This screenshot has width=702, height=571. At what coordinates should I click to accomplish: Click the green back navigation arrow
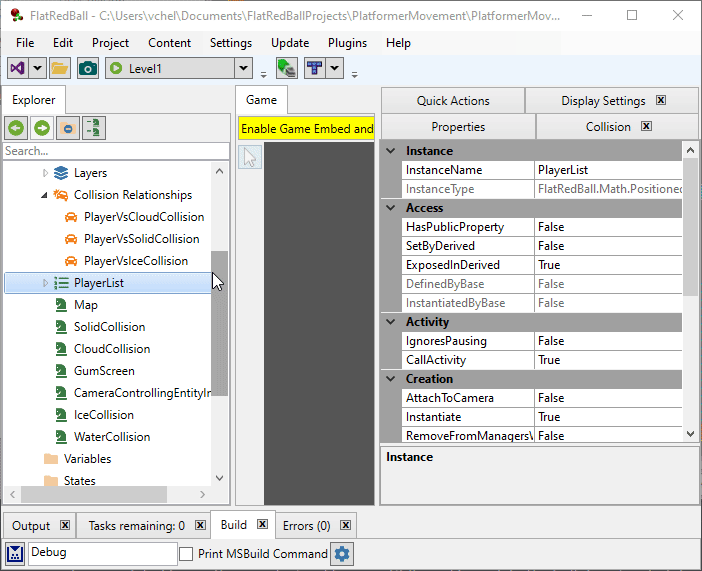point(15,128)
